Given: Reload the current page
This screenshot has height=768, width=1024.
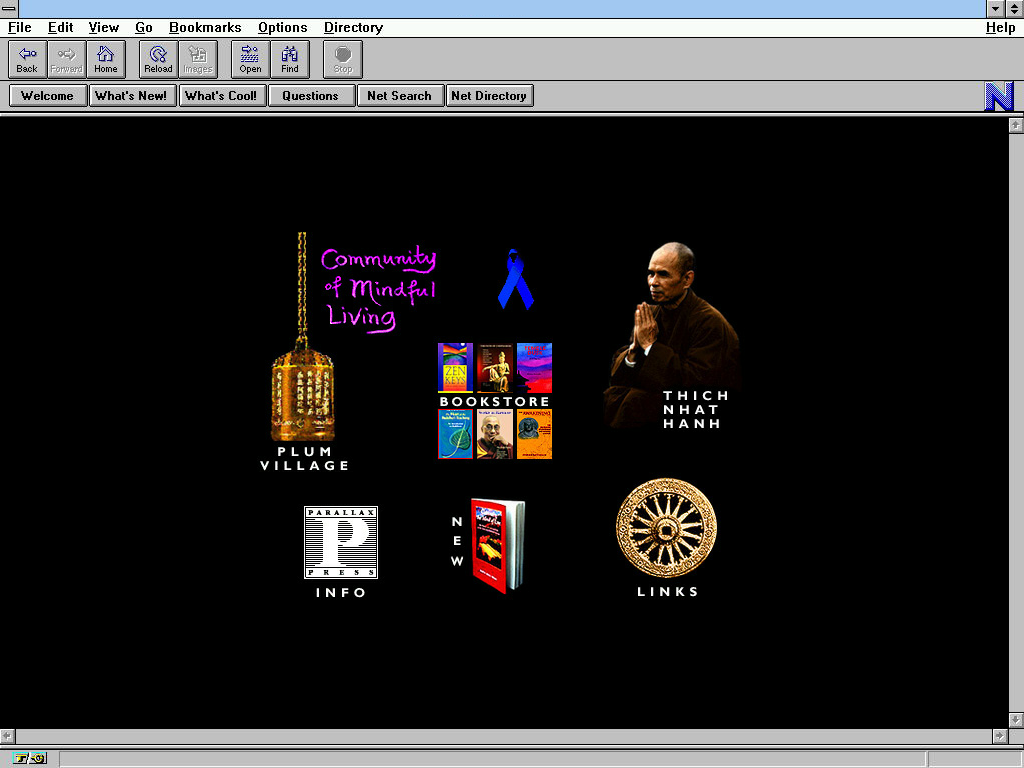Looking at the screenshot, I should pyautogui.click(x=158, y=59).
